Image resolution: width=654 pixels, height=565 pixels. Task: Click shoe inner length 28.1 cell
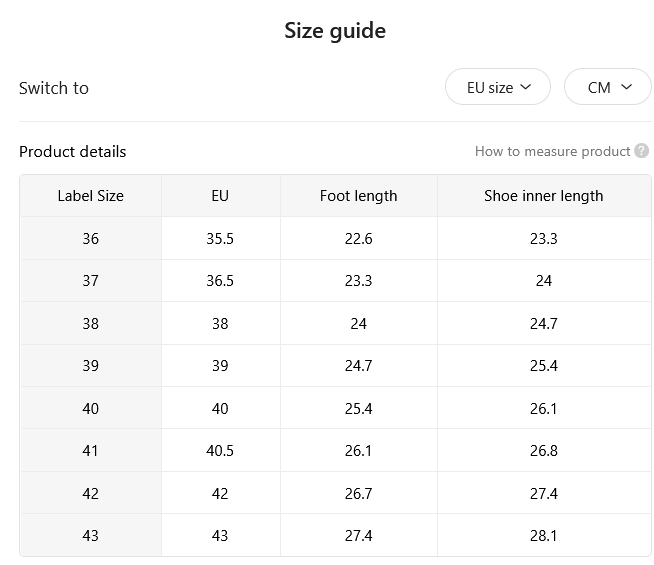[x=544, y=535]
